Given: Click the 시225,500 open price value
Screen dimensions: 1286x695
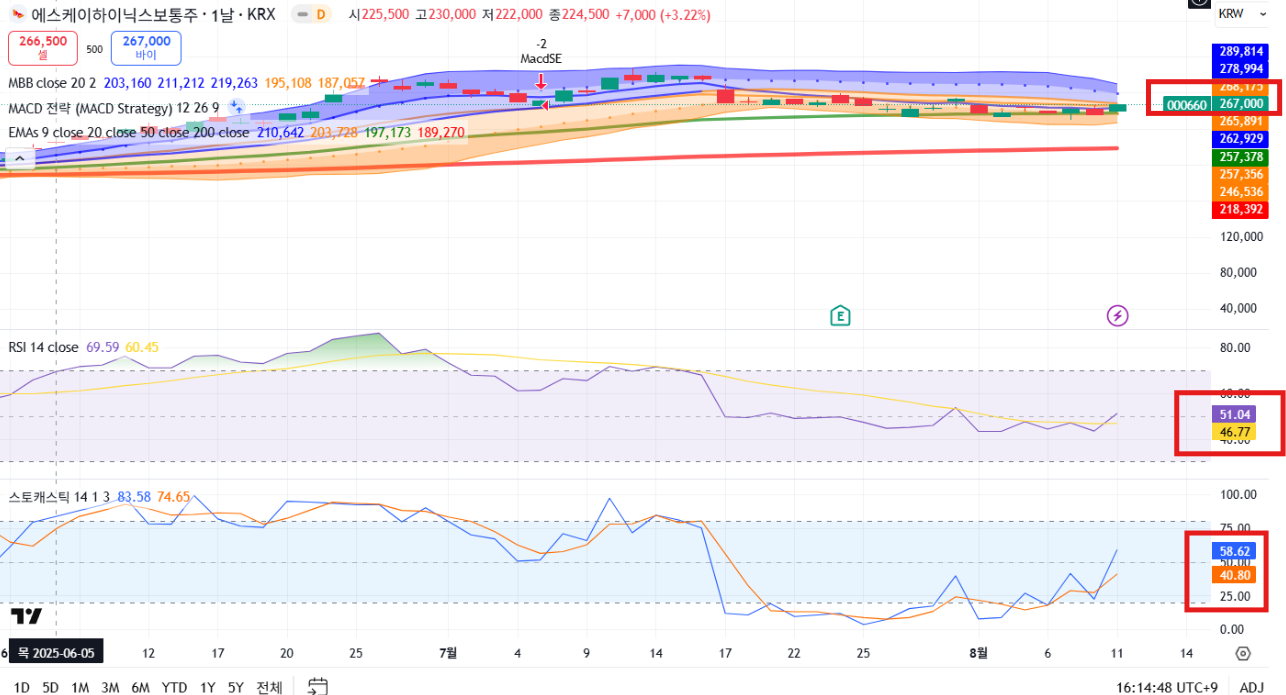Looking at the screenshot, I should (x=378, y=15).
